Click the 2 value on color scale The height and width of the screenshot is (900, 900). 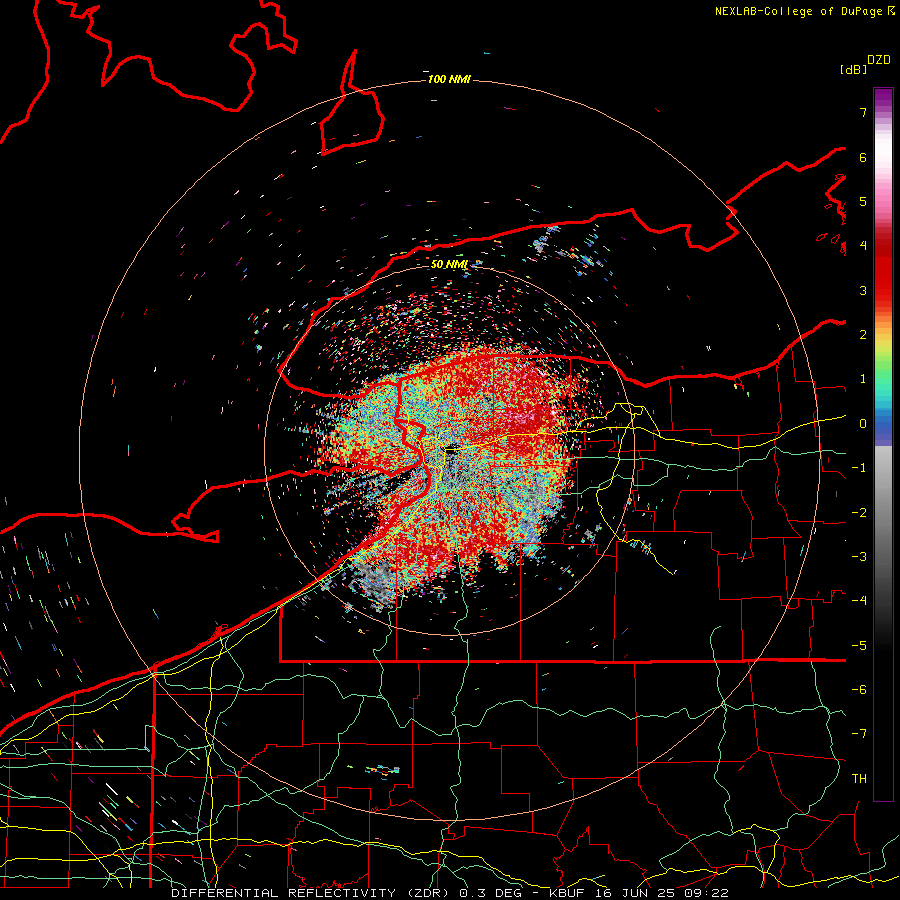[x=863, y=335]
